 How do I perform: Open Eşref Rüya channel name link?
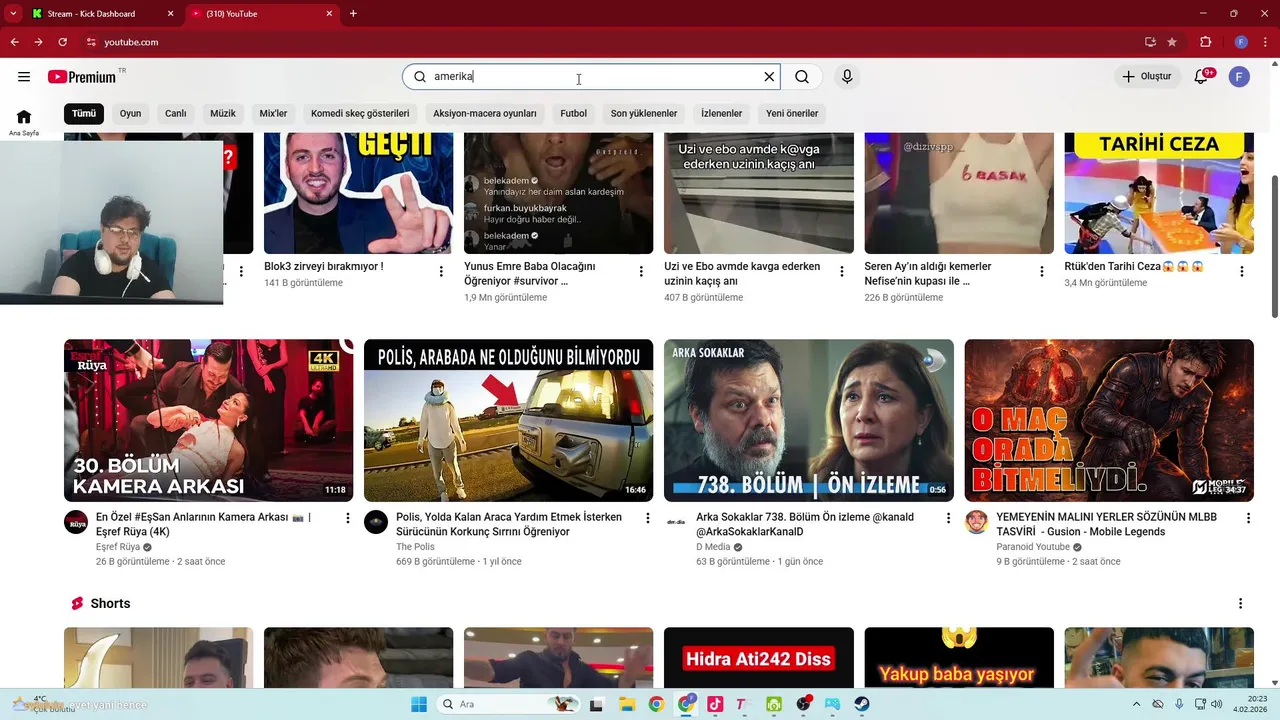point(118,547)
